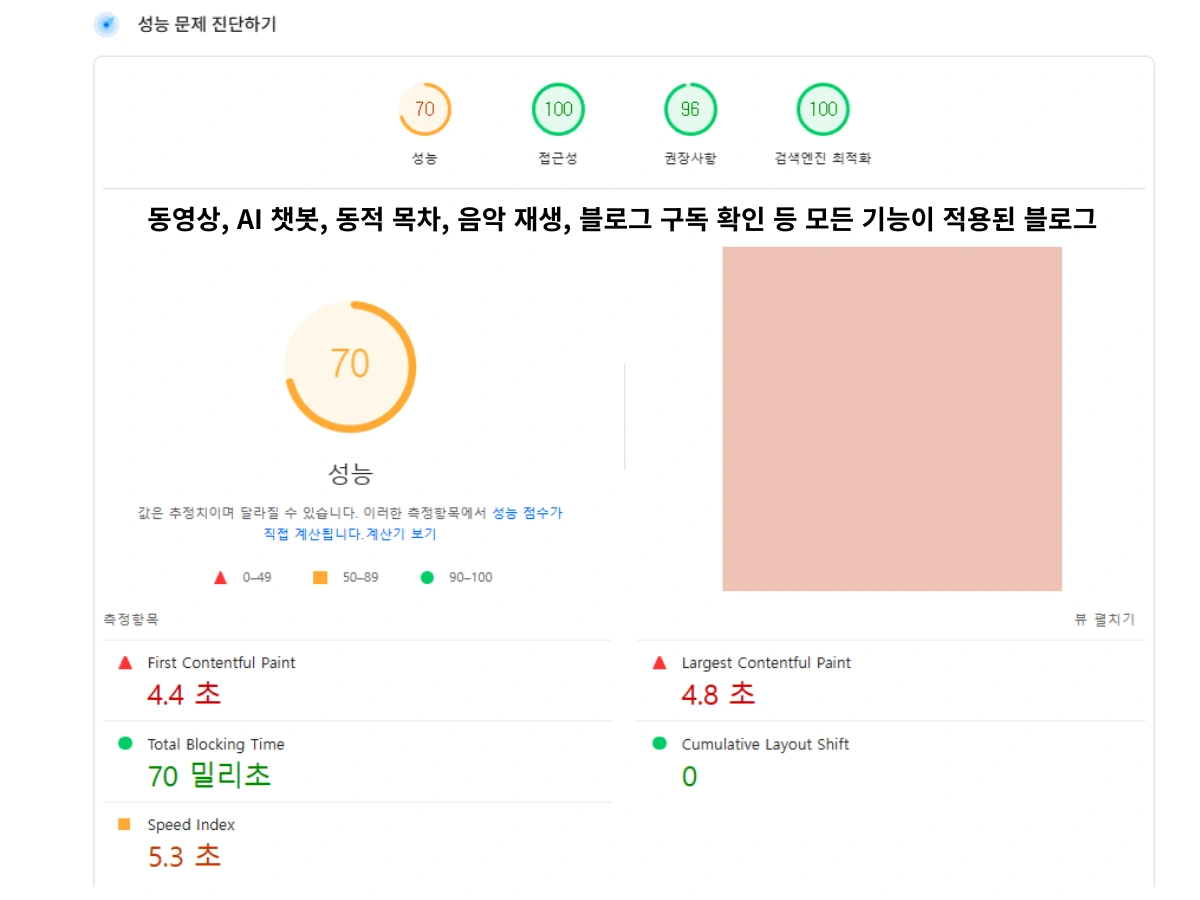Click the green circle 90–100 legend icon
The width and height of the screenshot is (1200, 900).
427,577
